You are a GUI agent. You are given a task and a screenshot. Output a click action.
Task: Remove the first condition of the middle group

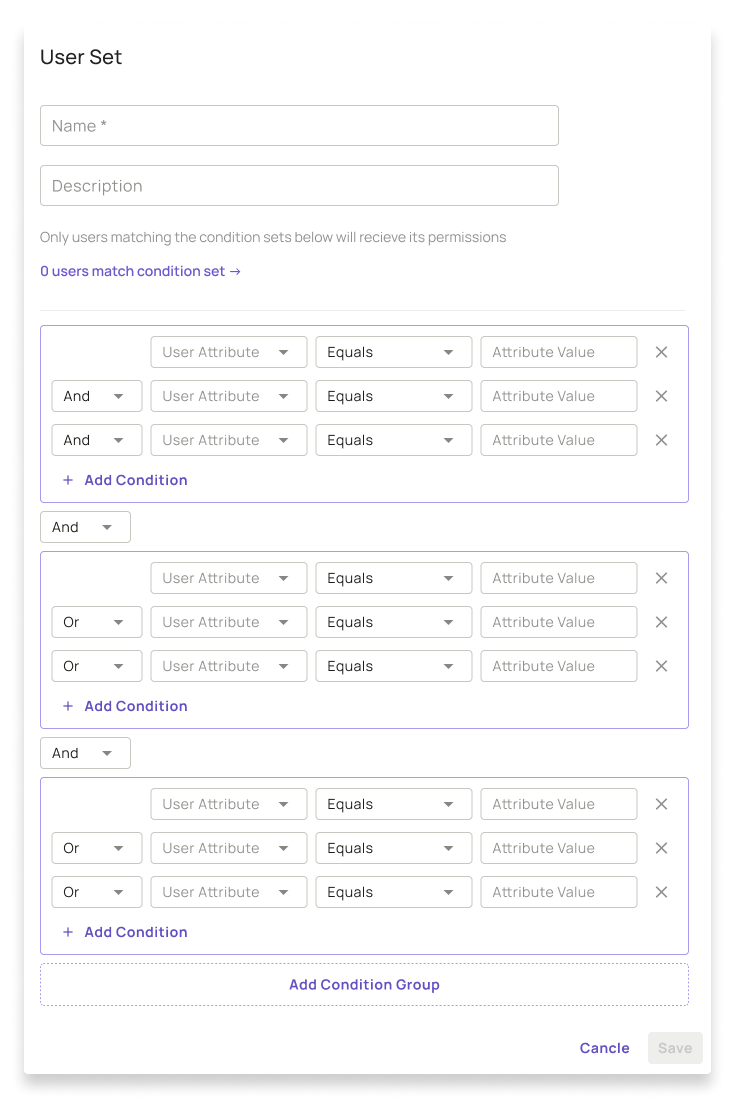(661, 578)
